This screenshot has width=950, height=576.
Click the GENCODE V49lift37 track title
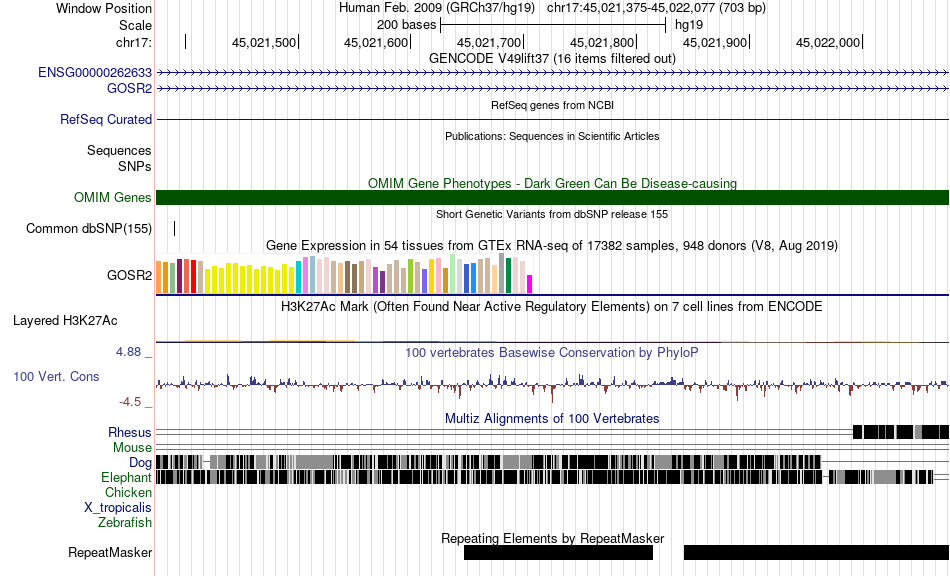pos(553,59)
